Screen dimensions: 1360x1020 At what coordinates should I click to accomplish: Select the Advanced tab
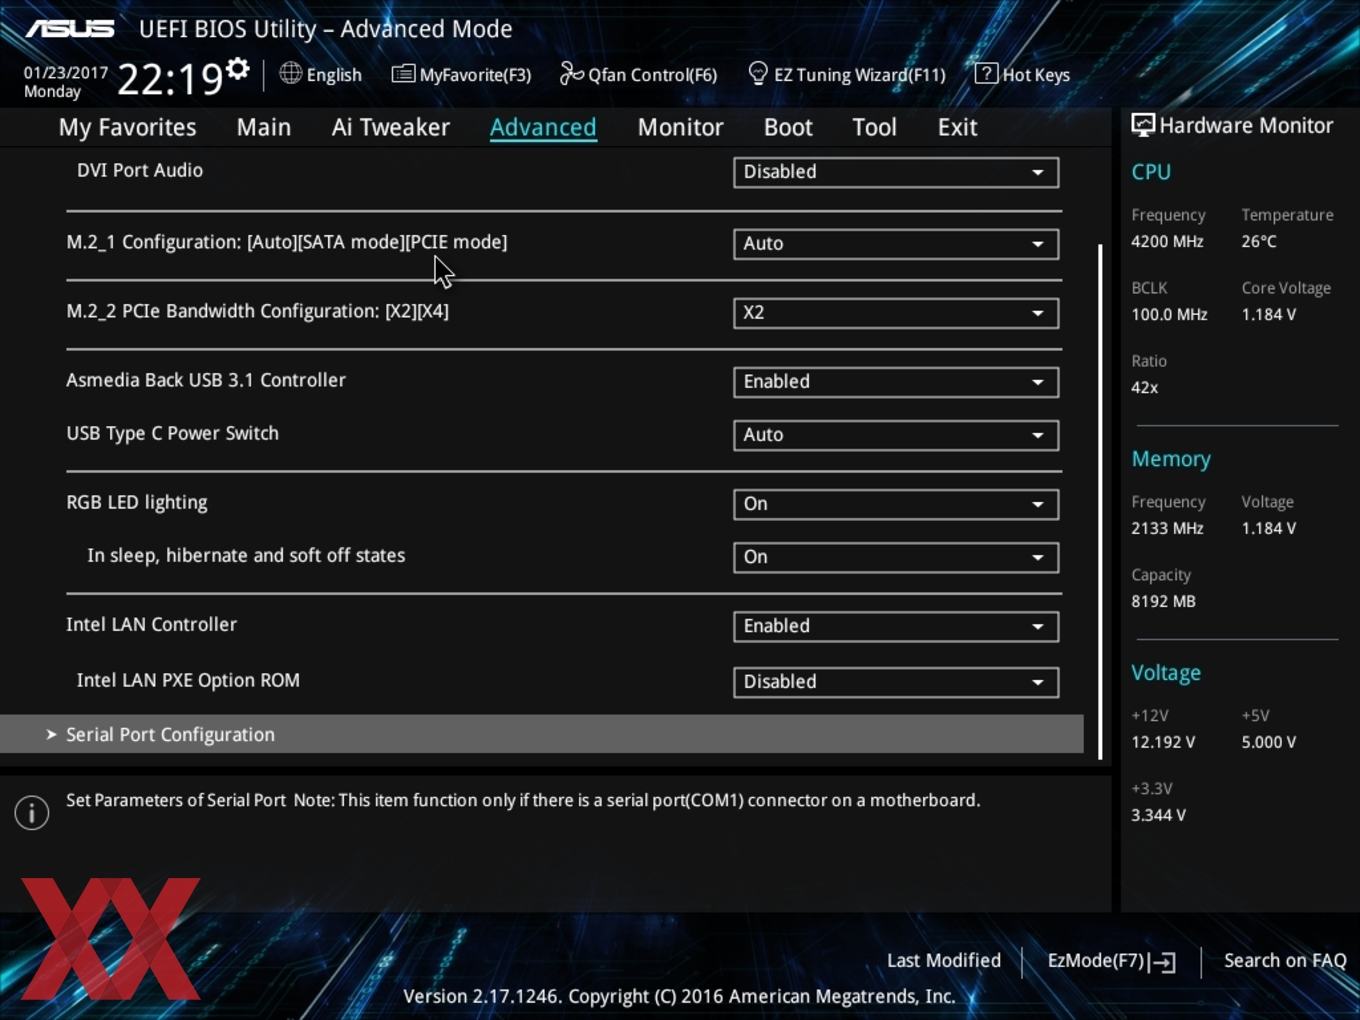(543, 127)
